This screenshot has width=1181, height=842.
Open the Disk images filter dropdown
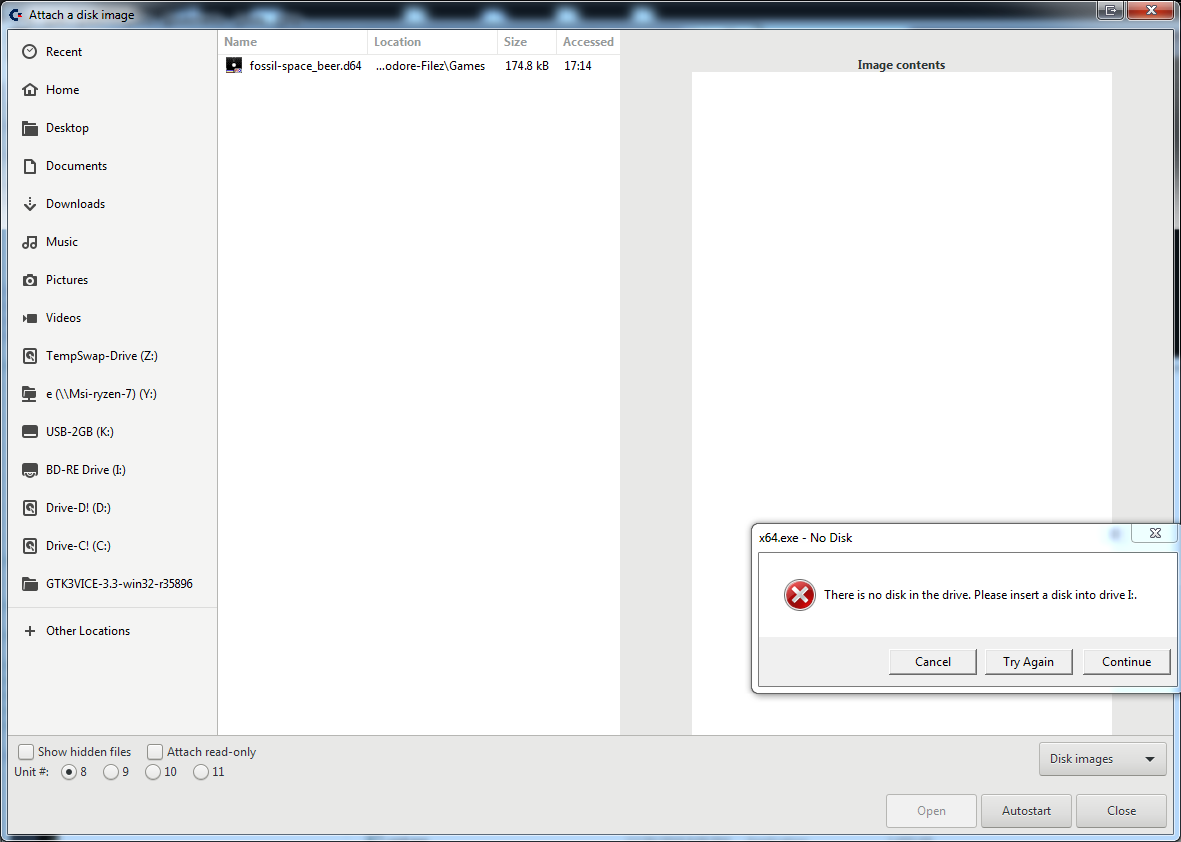coord(1102,759)
